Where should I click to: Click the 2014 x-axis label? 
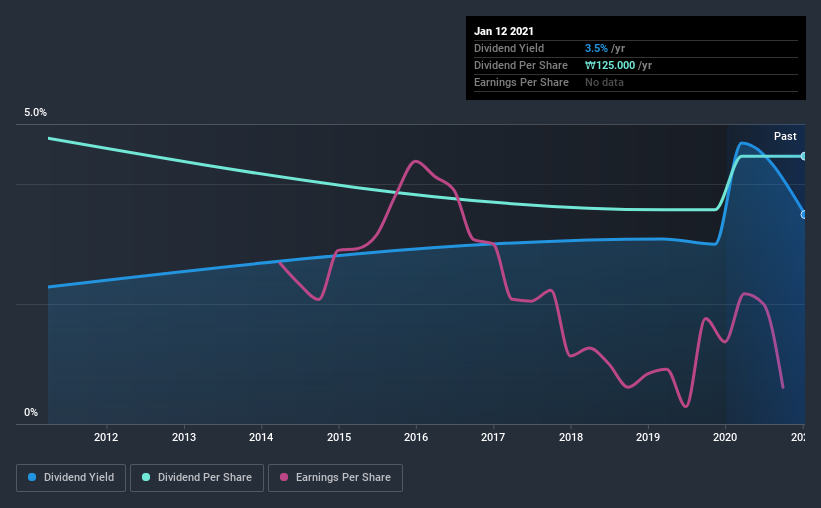point(261,437)
